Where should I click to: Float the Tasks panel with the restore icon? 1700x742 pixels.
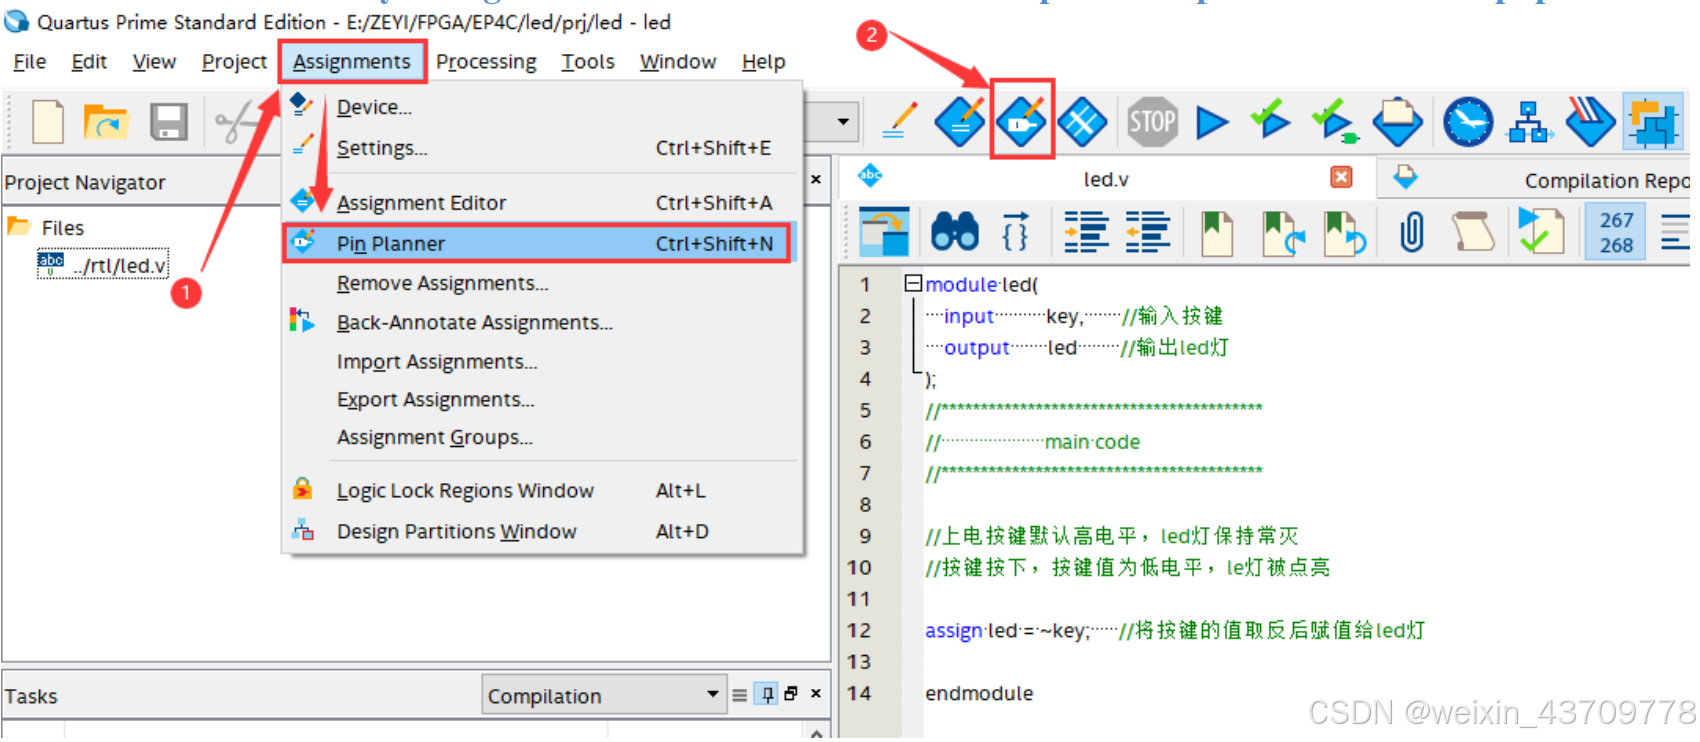(791, 693)
